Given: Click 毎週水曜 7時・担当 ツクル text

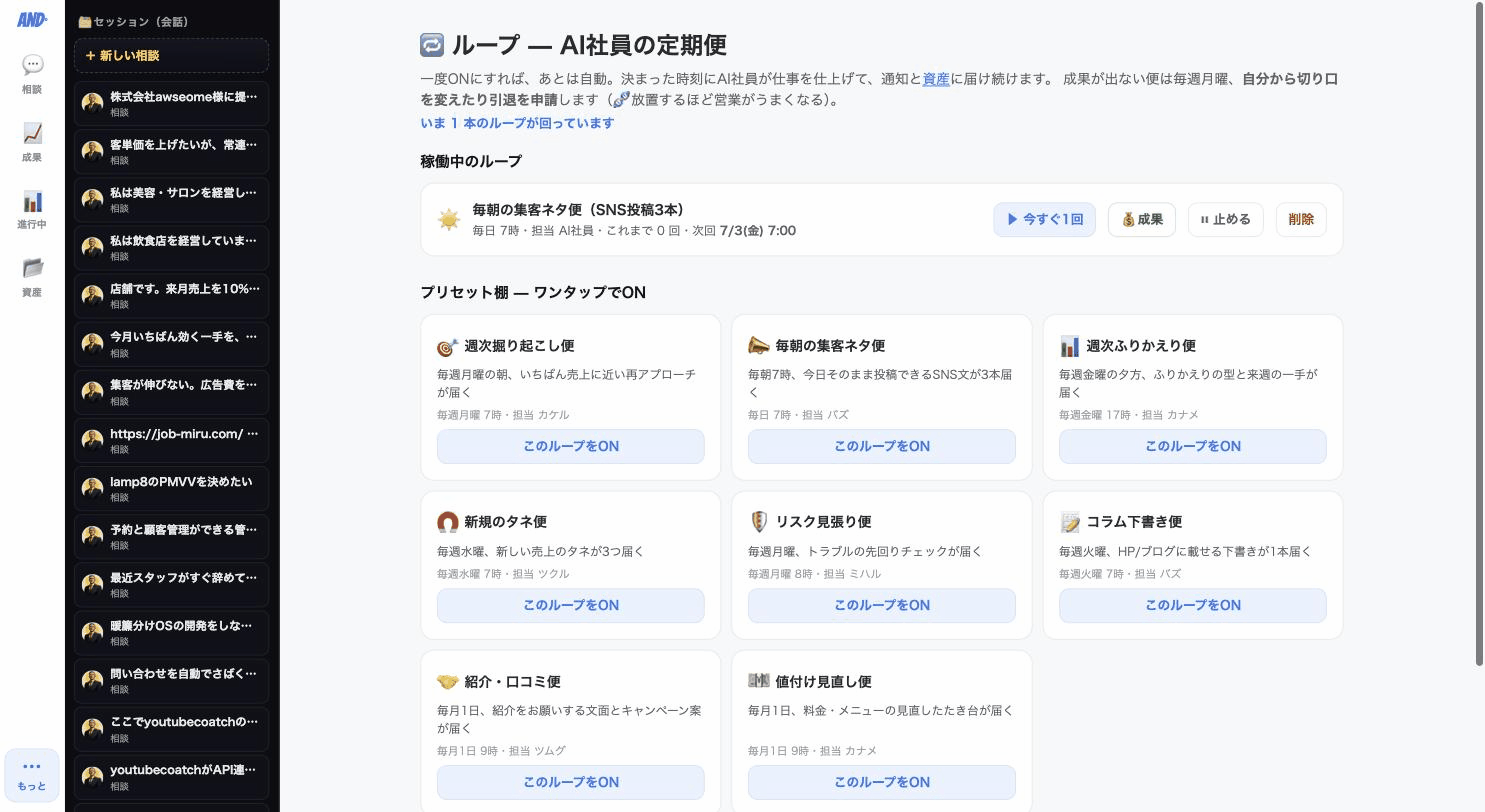Looking at the screenshot, I should (x=503, y=574).
